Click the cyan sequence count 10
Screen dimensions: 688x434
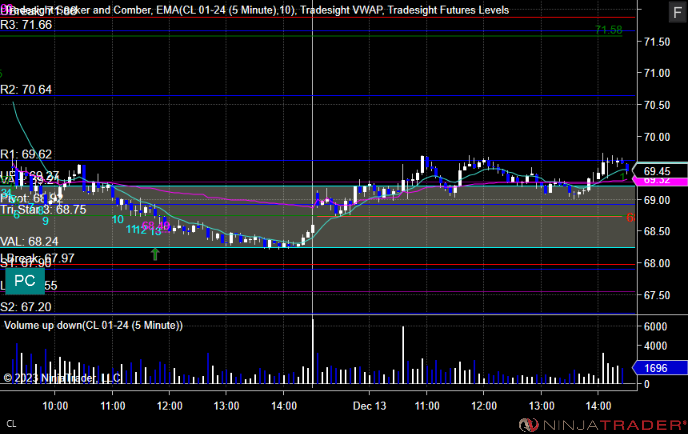tap(118, 219)
